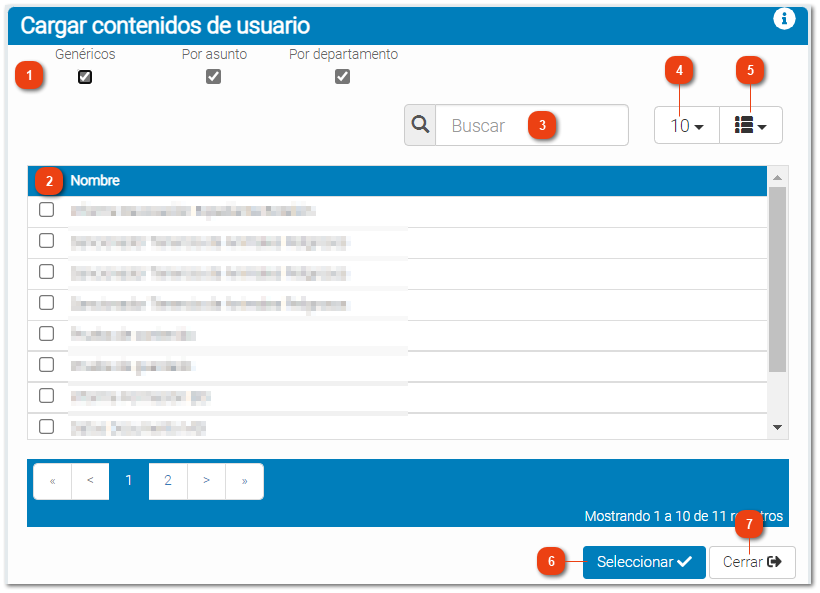Click the vertical scrollbar thumb
The image size is (820, 593).
coord(778,280)
